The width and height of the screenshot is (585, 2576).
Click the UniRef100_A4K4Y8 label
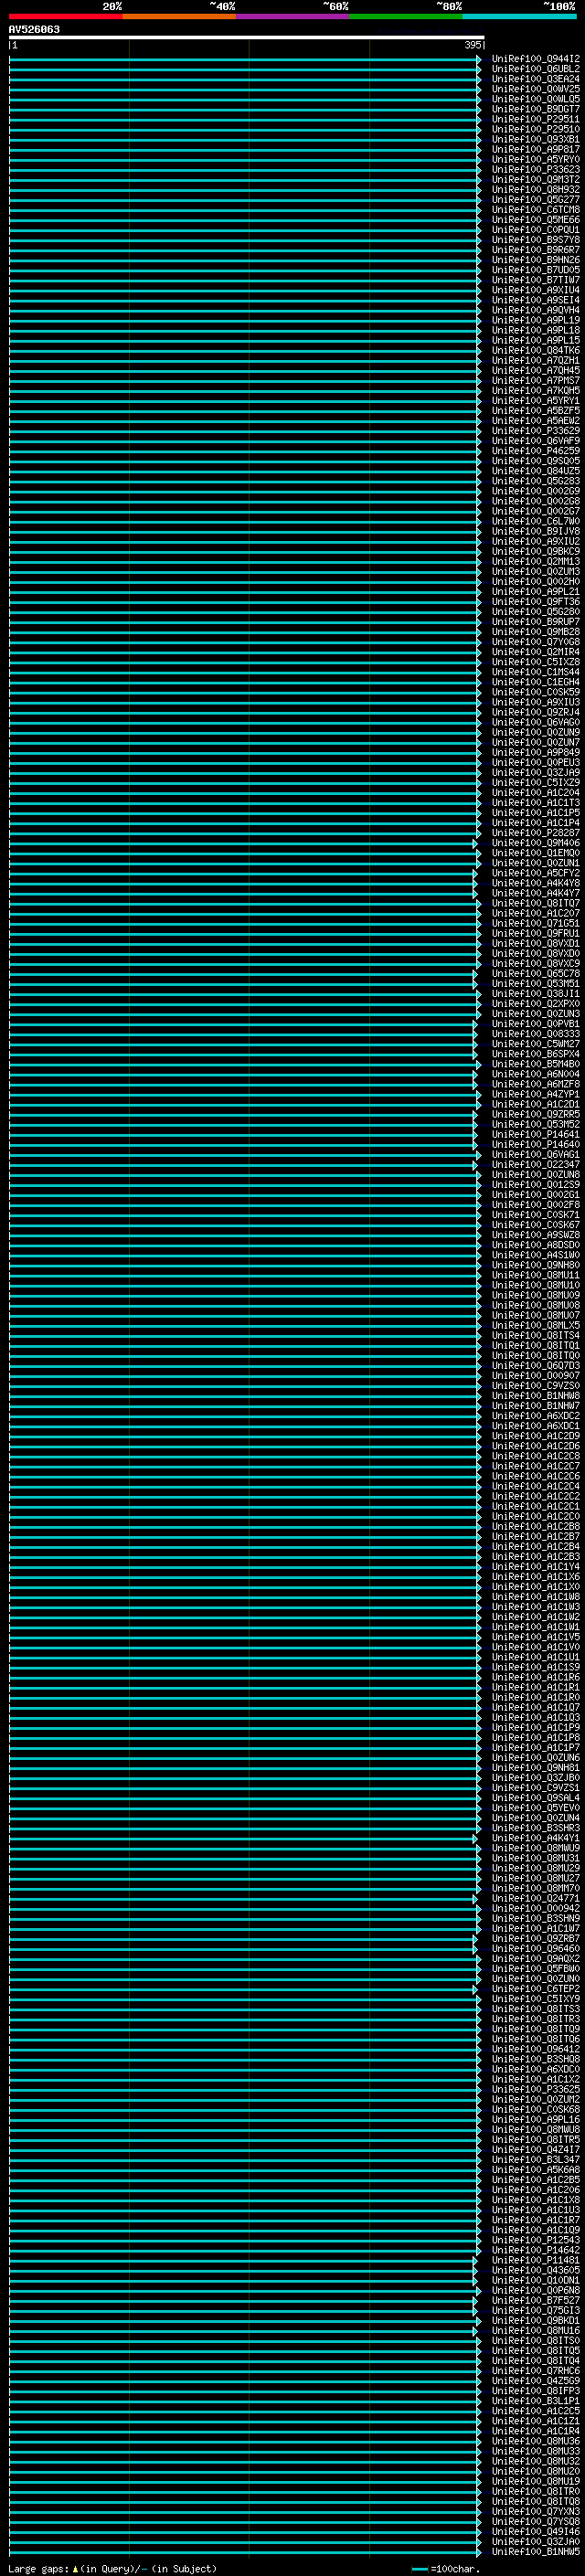point(536,883)
